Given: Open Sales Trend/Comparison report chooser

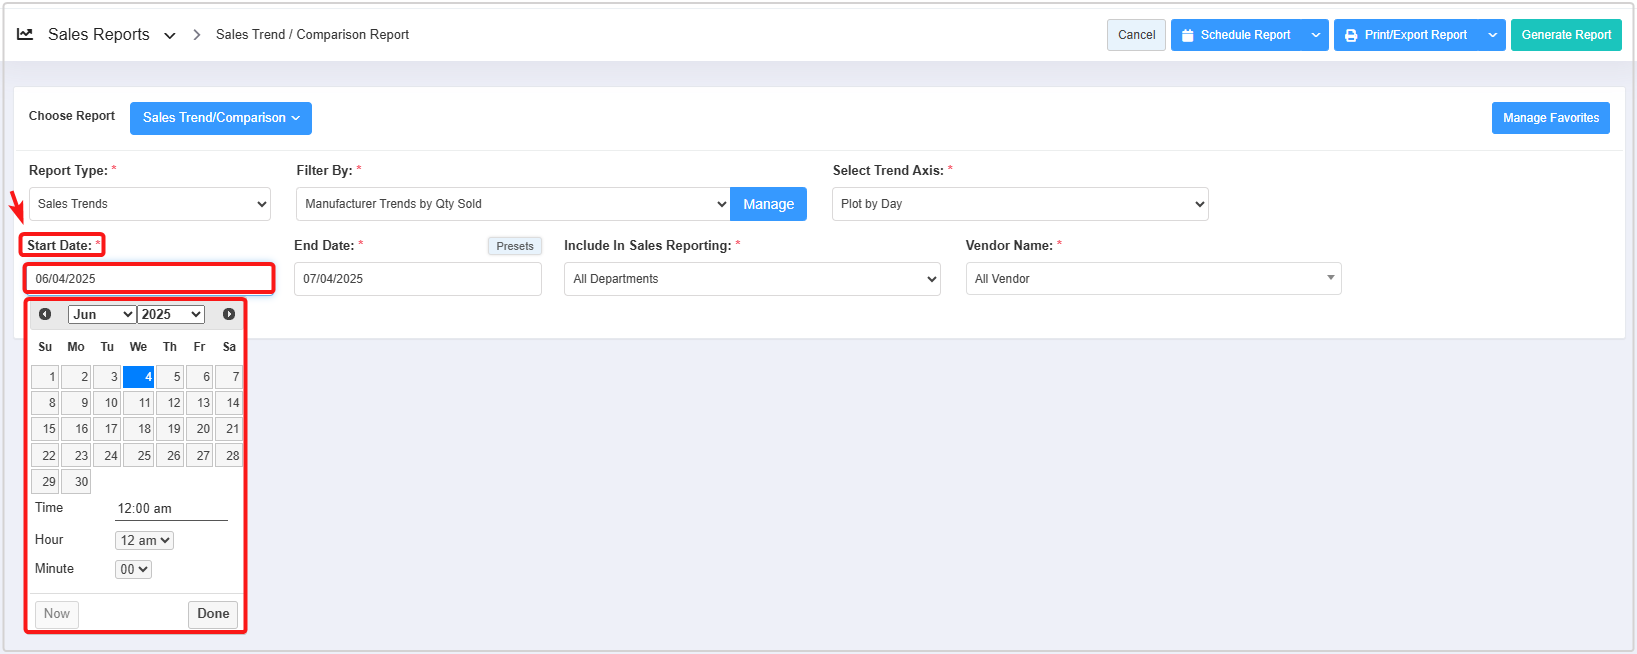Looking at the screenshot, I should [x=221, y=118].
